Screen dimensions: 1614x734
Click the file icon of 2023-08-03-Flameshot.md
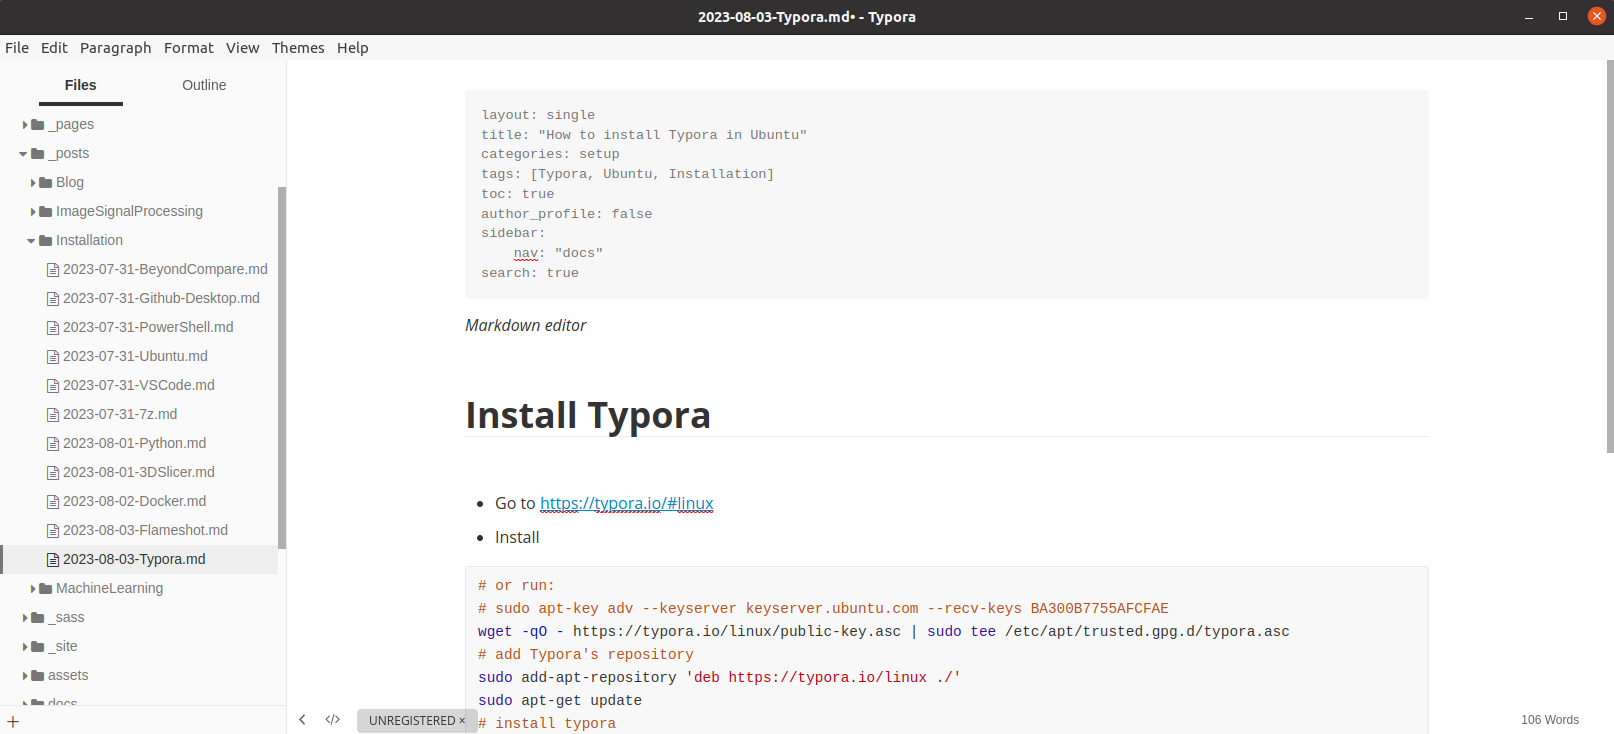coord(53,530)
